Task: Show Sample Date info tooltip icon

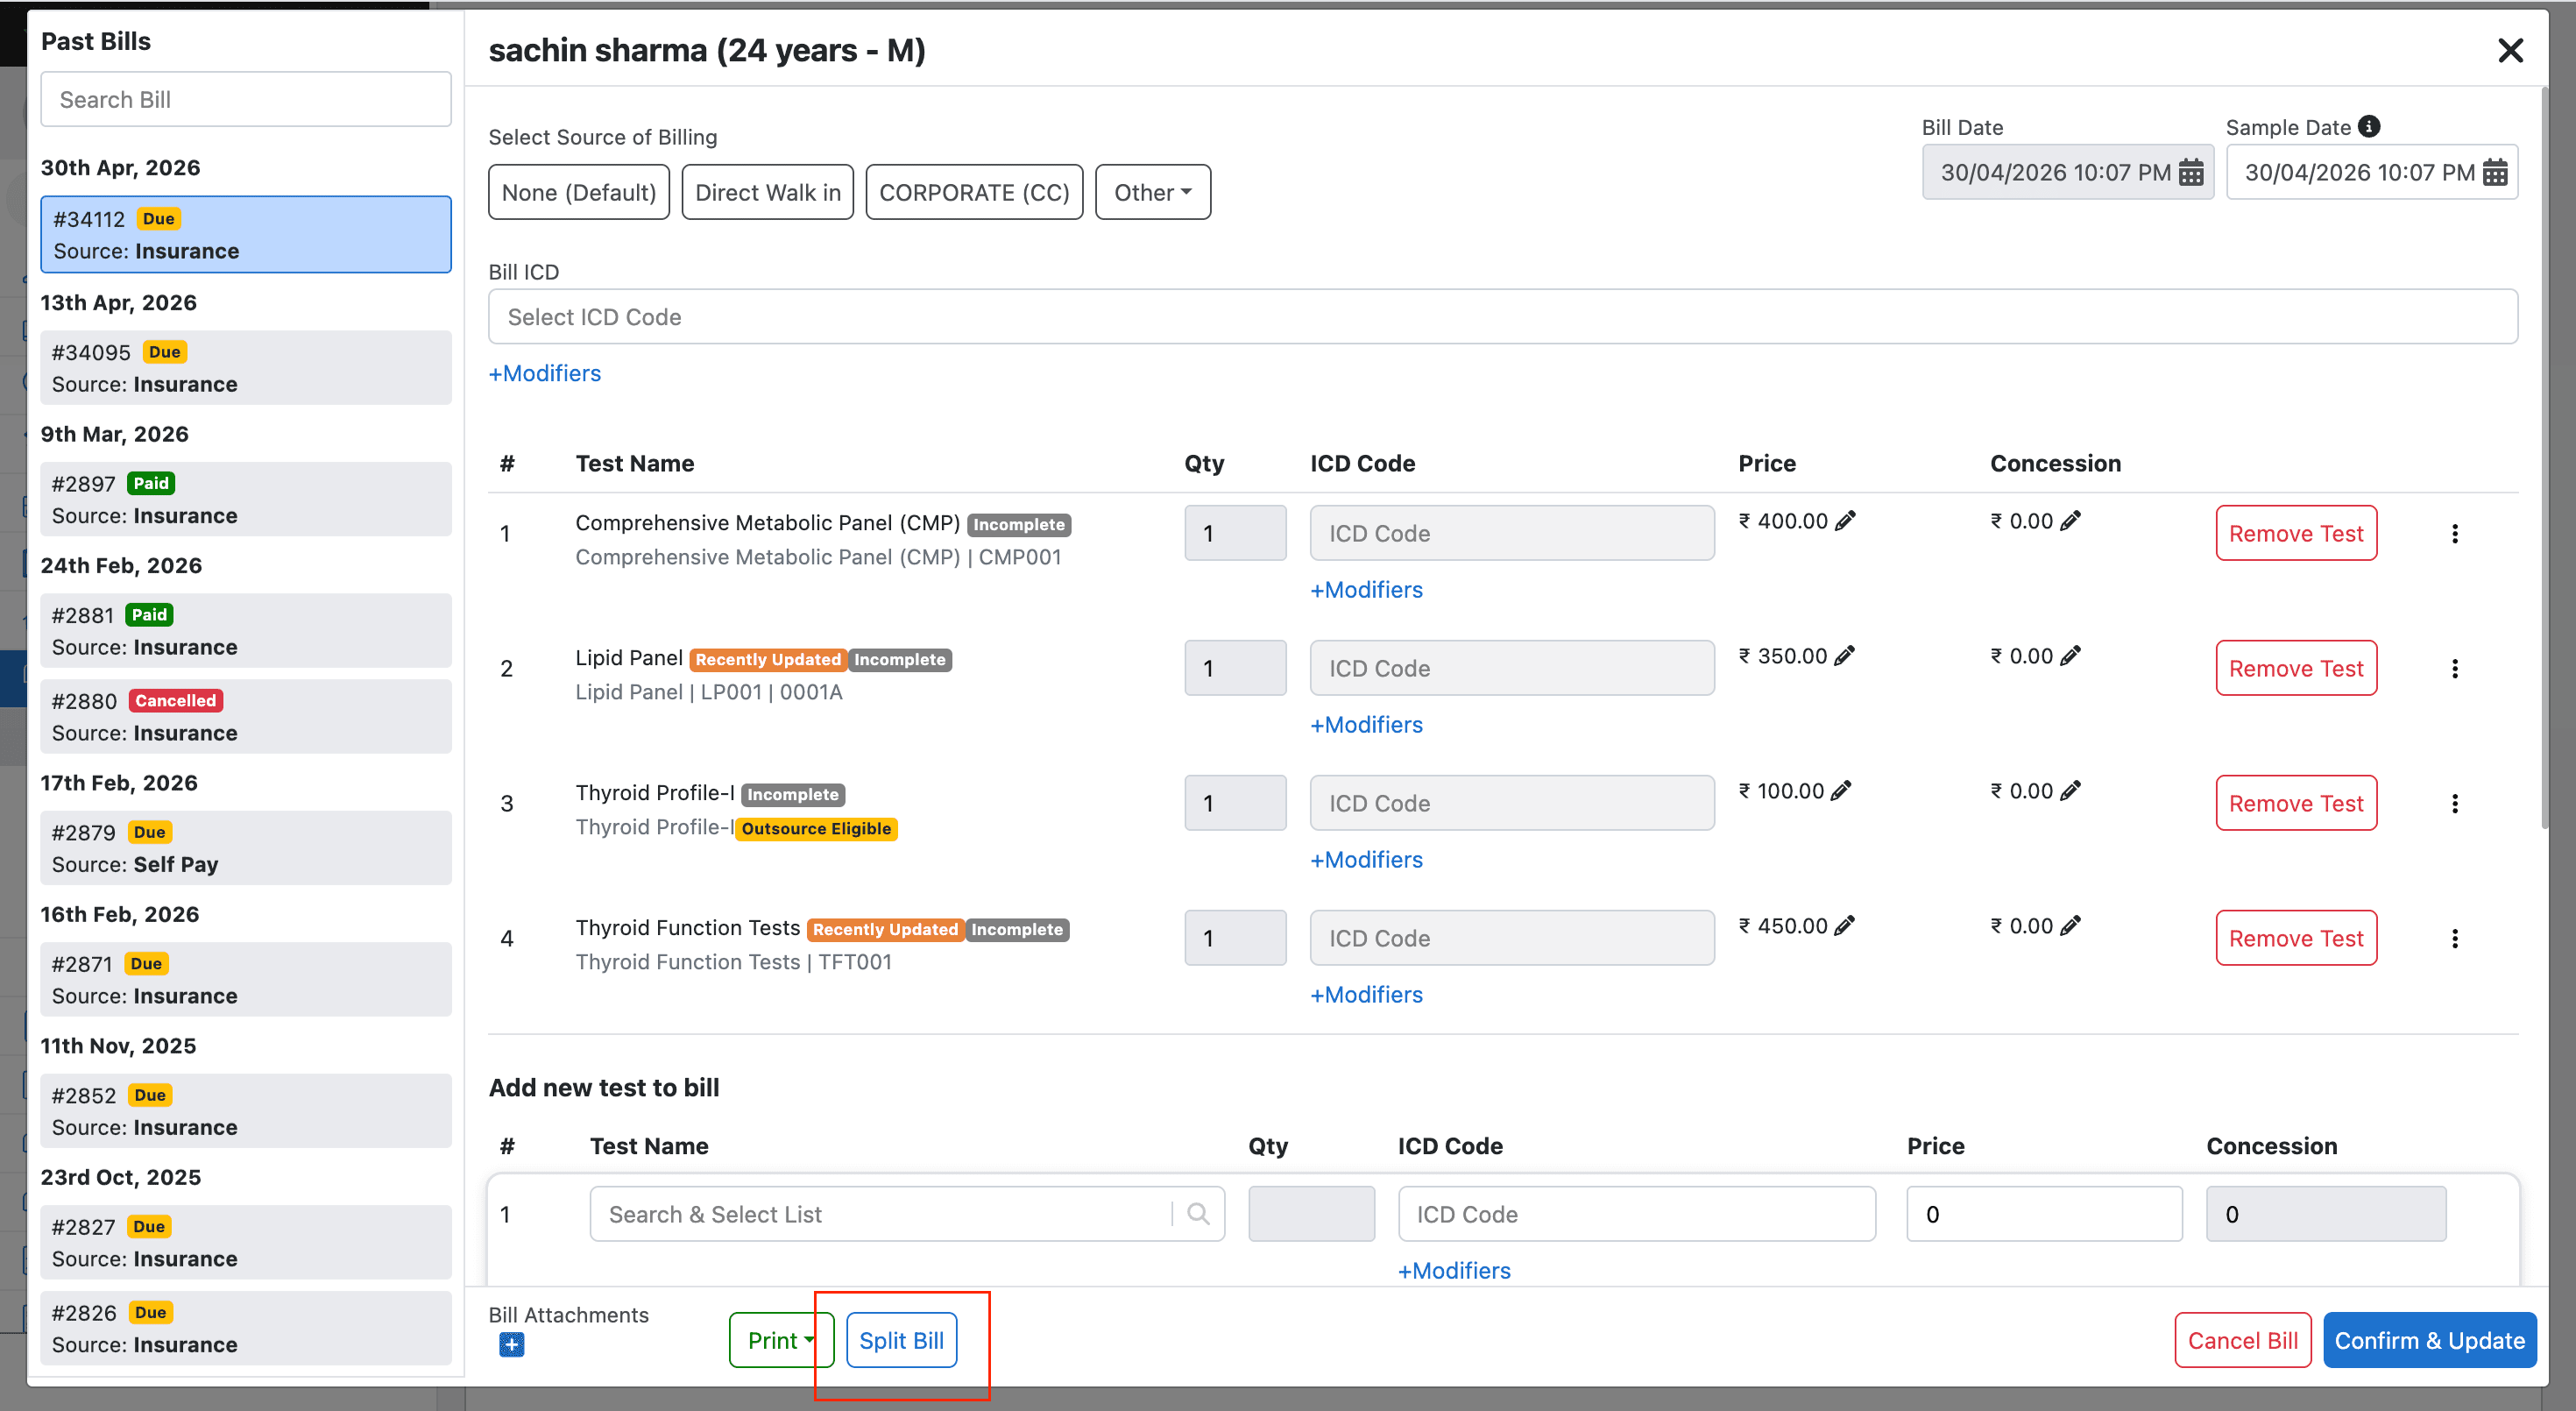Action: pos(2368,127)
